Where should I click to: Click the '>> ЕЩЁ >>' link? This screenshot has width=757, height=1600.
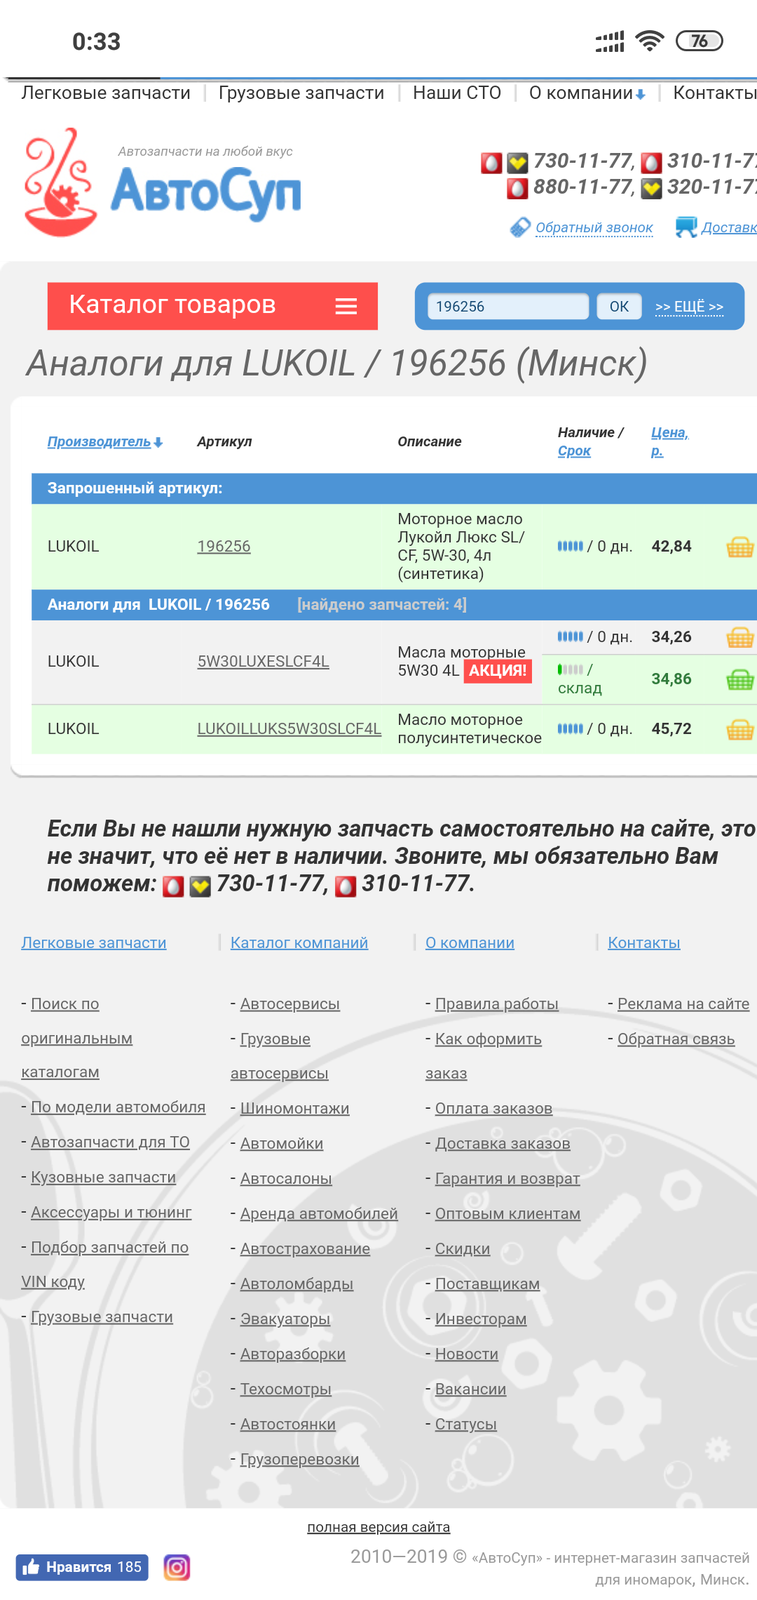[x=689, y=307]
